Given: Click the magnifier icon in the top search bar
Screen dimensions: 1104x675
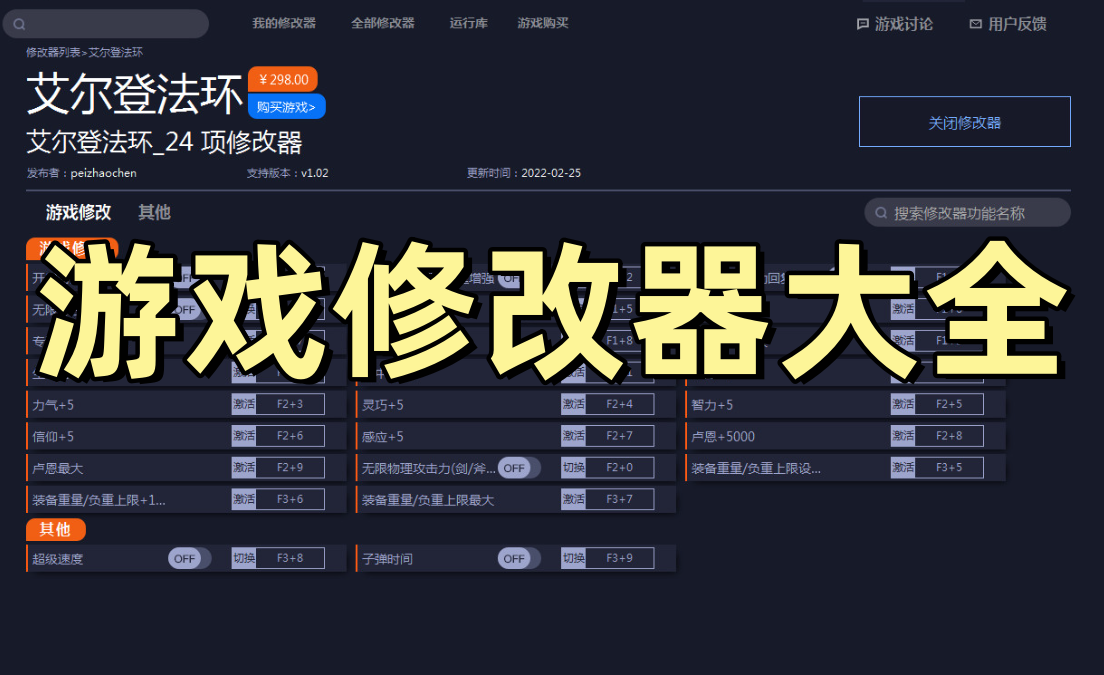Looking at the screenshot, I should (20, 24).
